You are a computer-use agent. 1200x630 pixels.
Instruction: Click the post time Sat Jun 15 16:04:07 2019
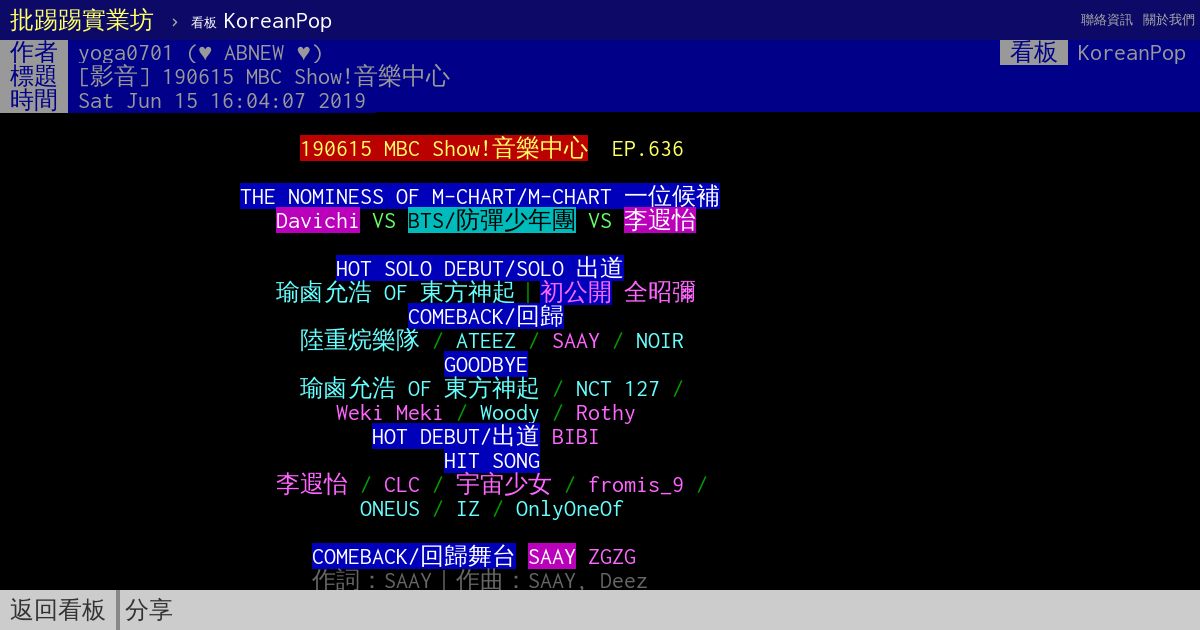click(222, 101)
